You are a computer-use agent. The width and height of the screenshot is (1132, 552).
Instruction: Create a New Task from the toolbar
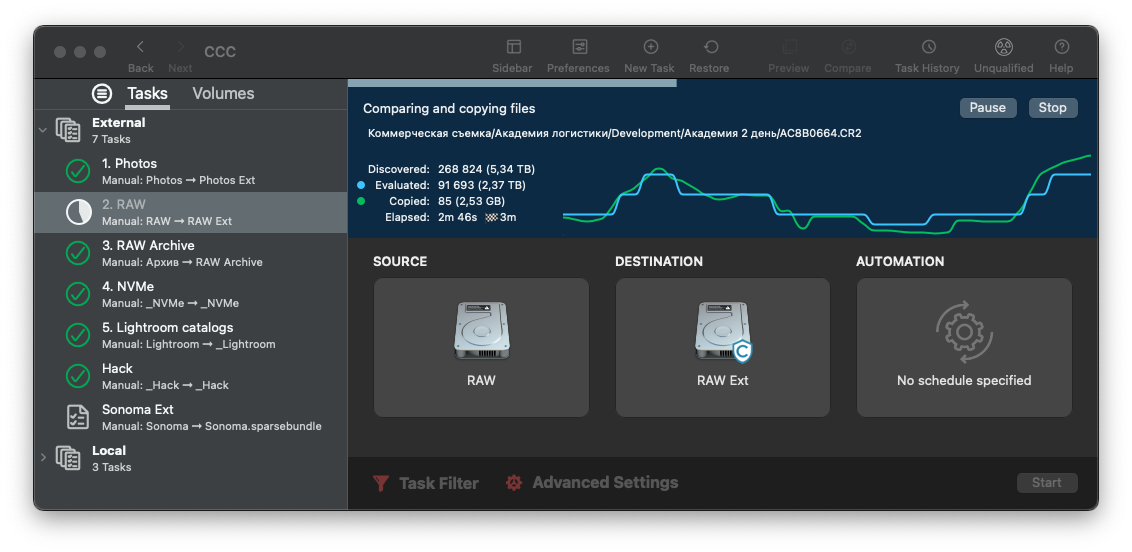point(650,47)
